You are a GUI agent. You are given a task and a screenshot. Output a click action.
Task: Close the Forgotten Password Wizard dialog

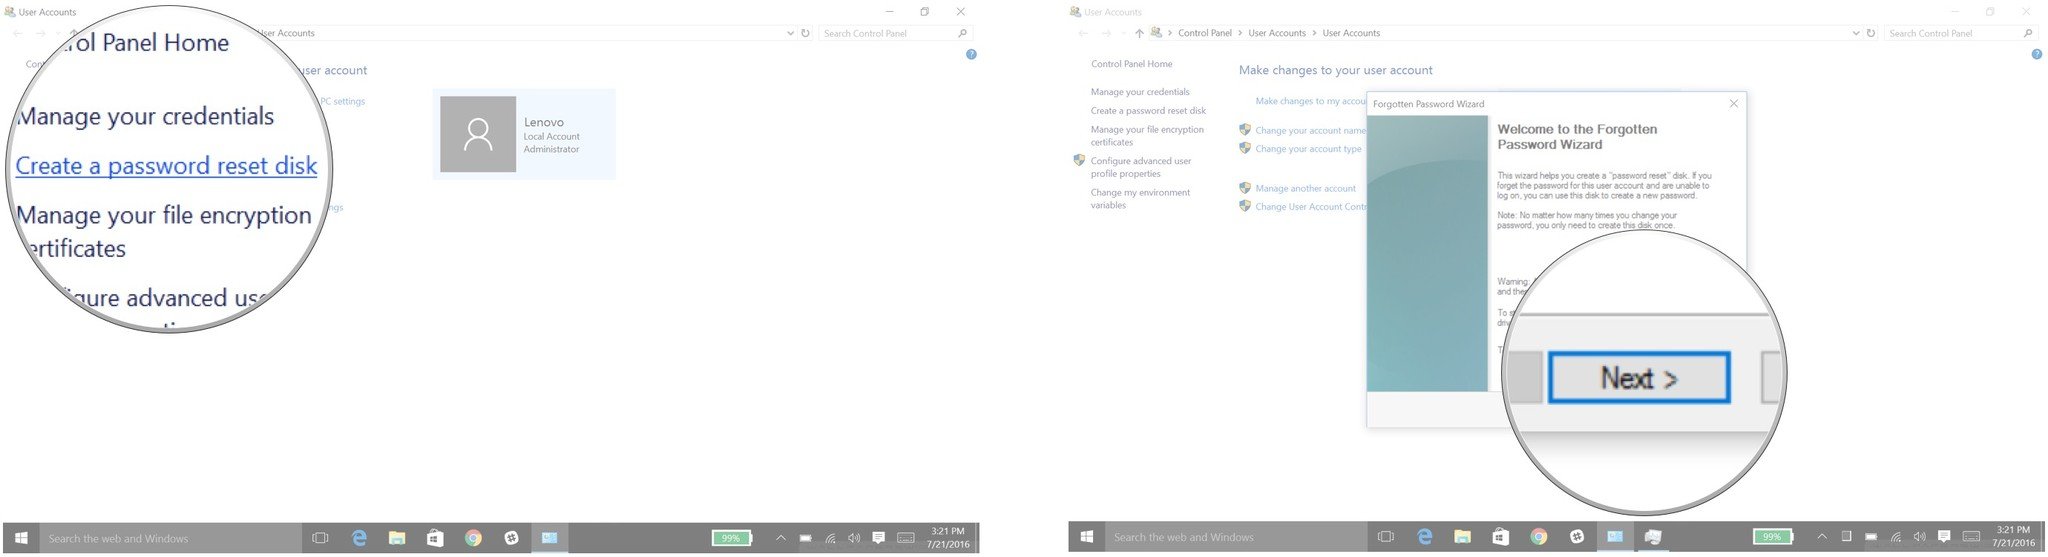tap(1733, 104)
